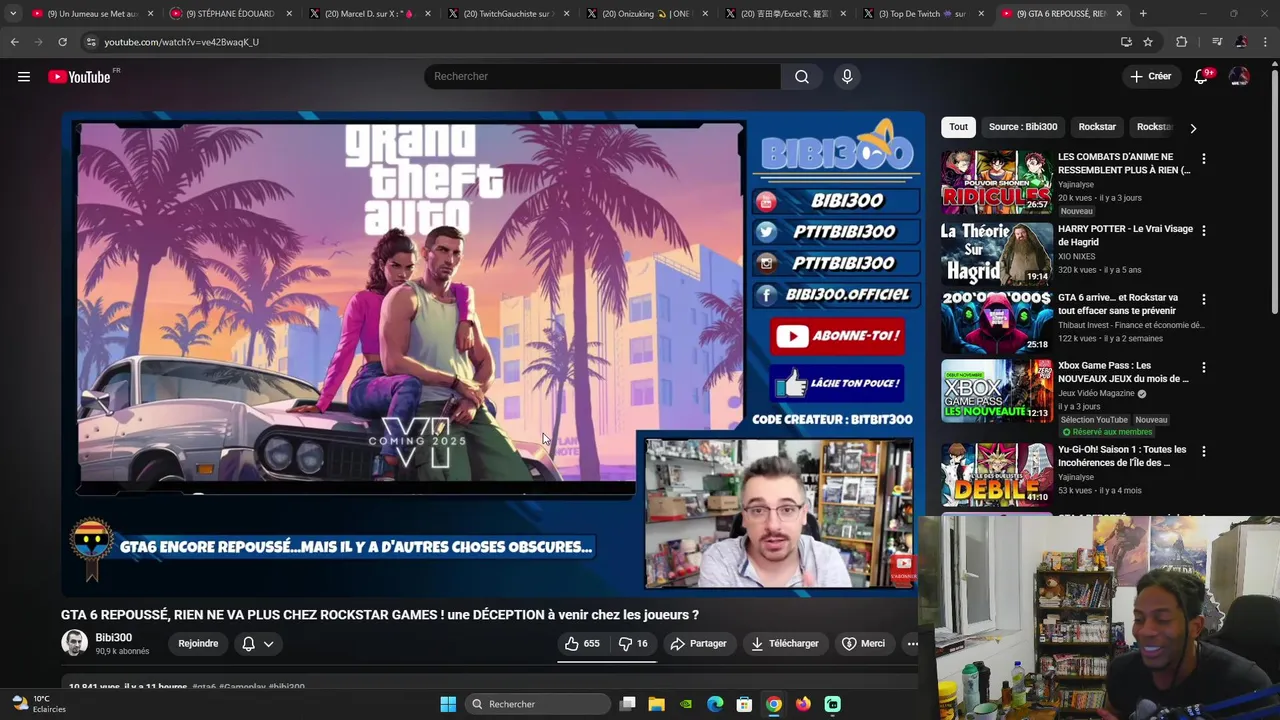
Task: Click the Windows taskbar Rechercher box
Action: pyautogui.click(x=538, y=704)
